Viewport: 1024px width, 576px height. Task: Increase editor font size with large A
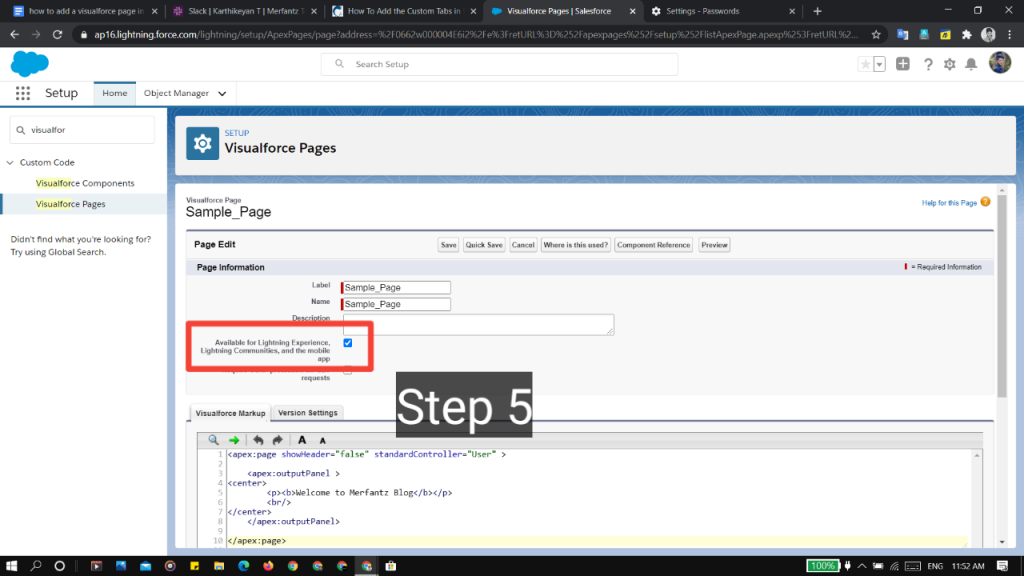302,440
